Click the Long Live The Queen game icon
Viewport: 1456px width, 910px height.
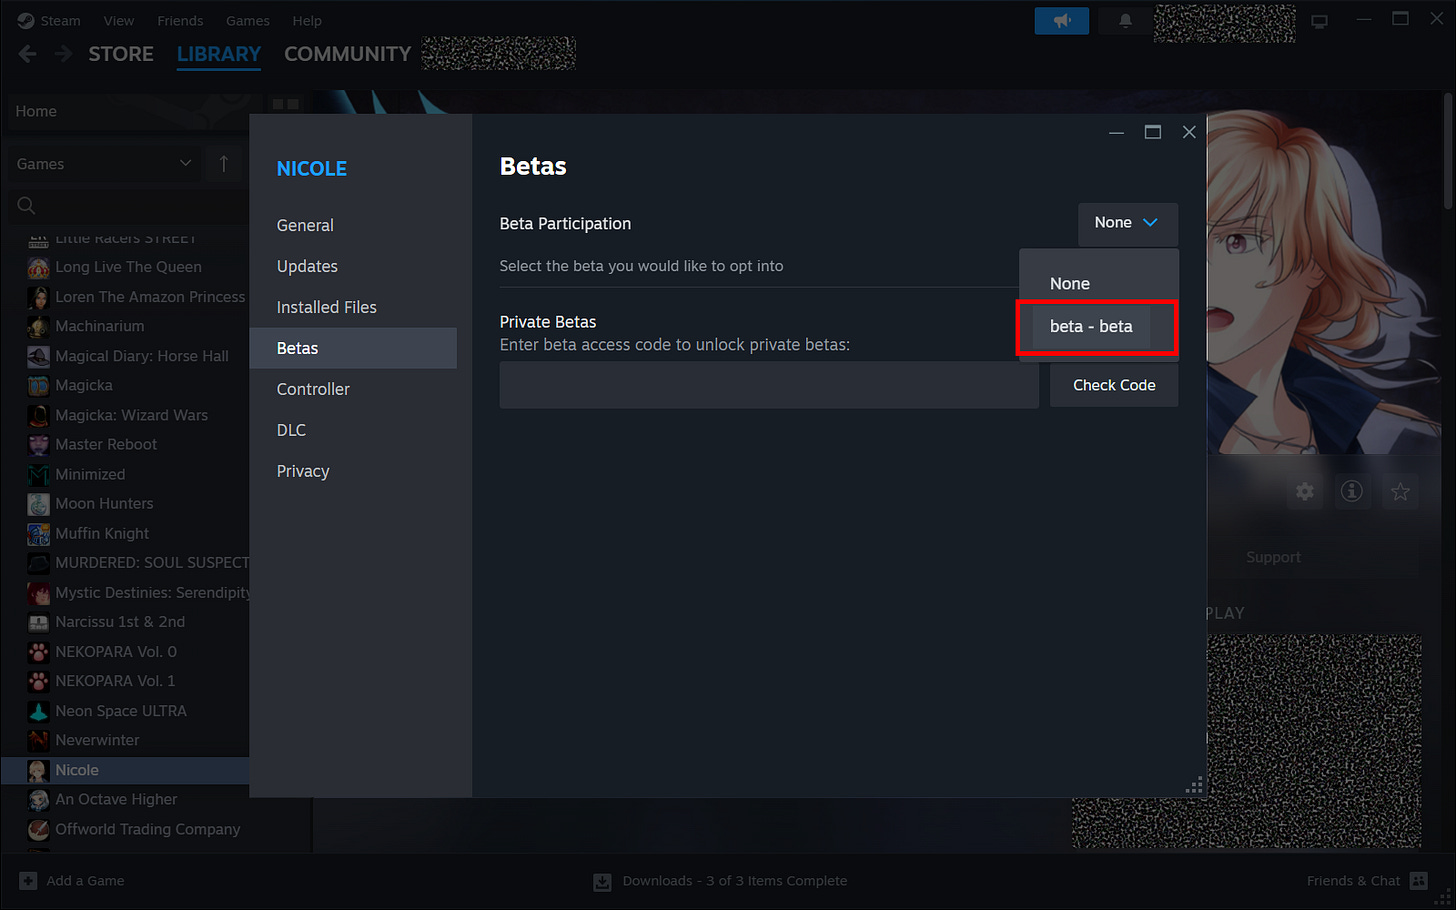(x=38, y=267)
